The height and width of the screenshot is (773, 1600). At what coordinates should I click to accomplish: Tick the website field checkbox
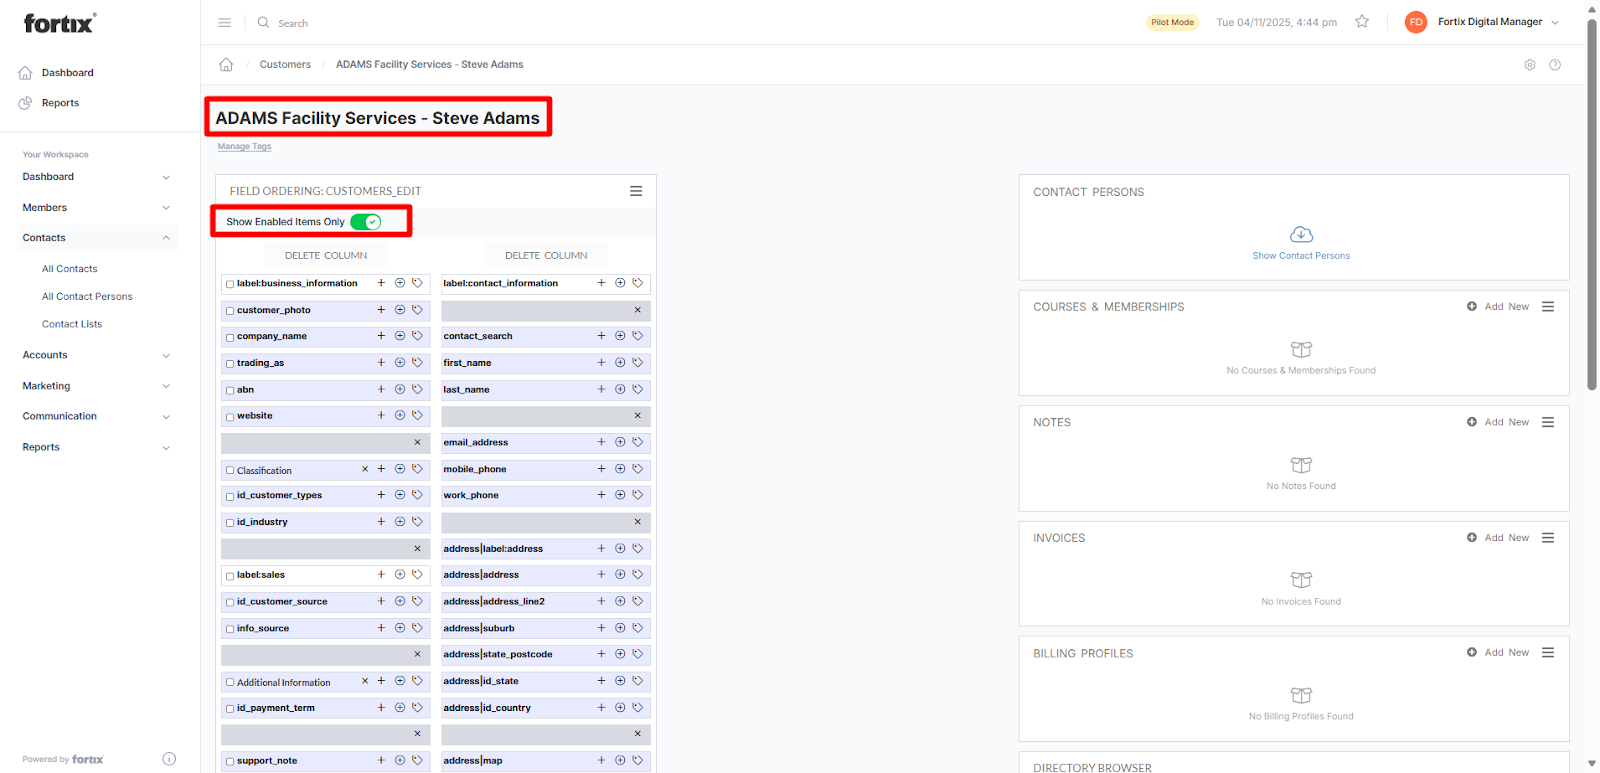230,417
